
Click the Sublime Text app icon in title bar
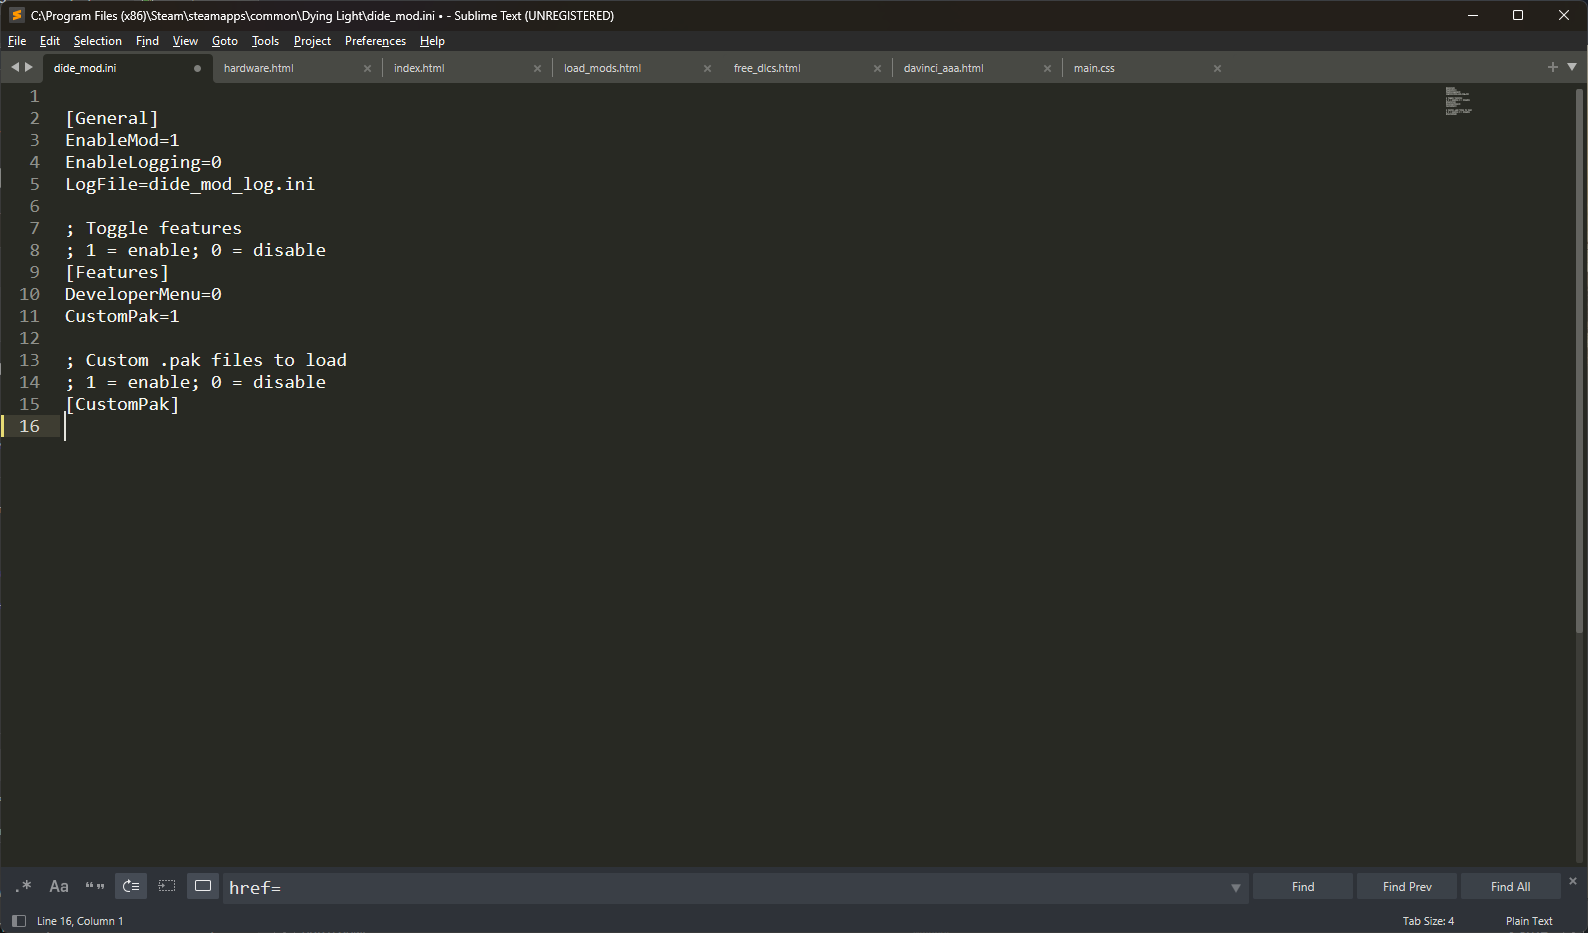click(16, 15)
